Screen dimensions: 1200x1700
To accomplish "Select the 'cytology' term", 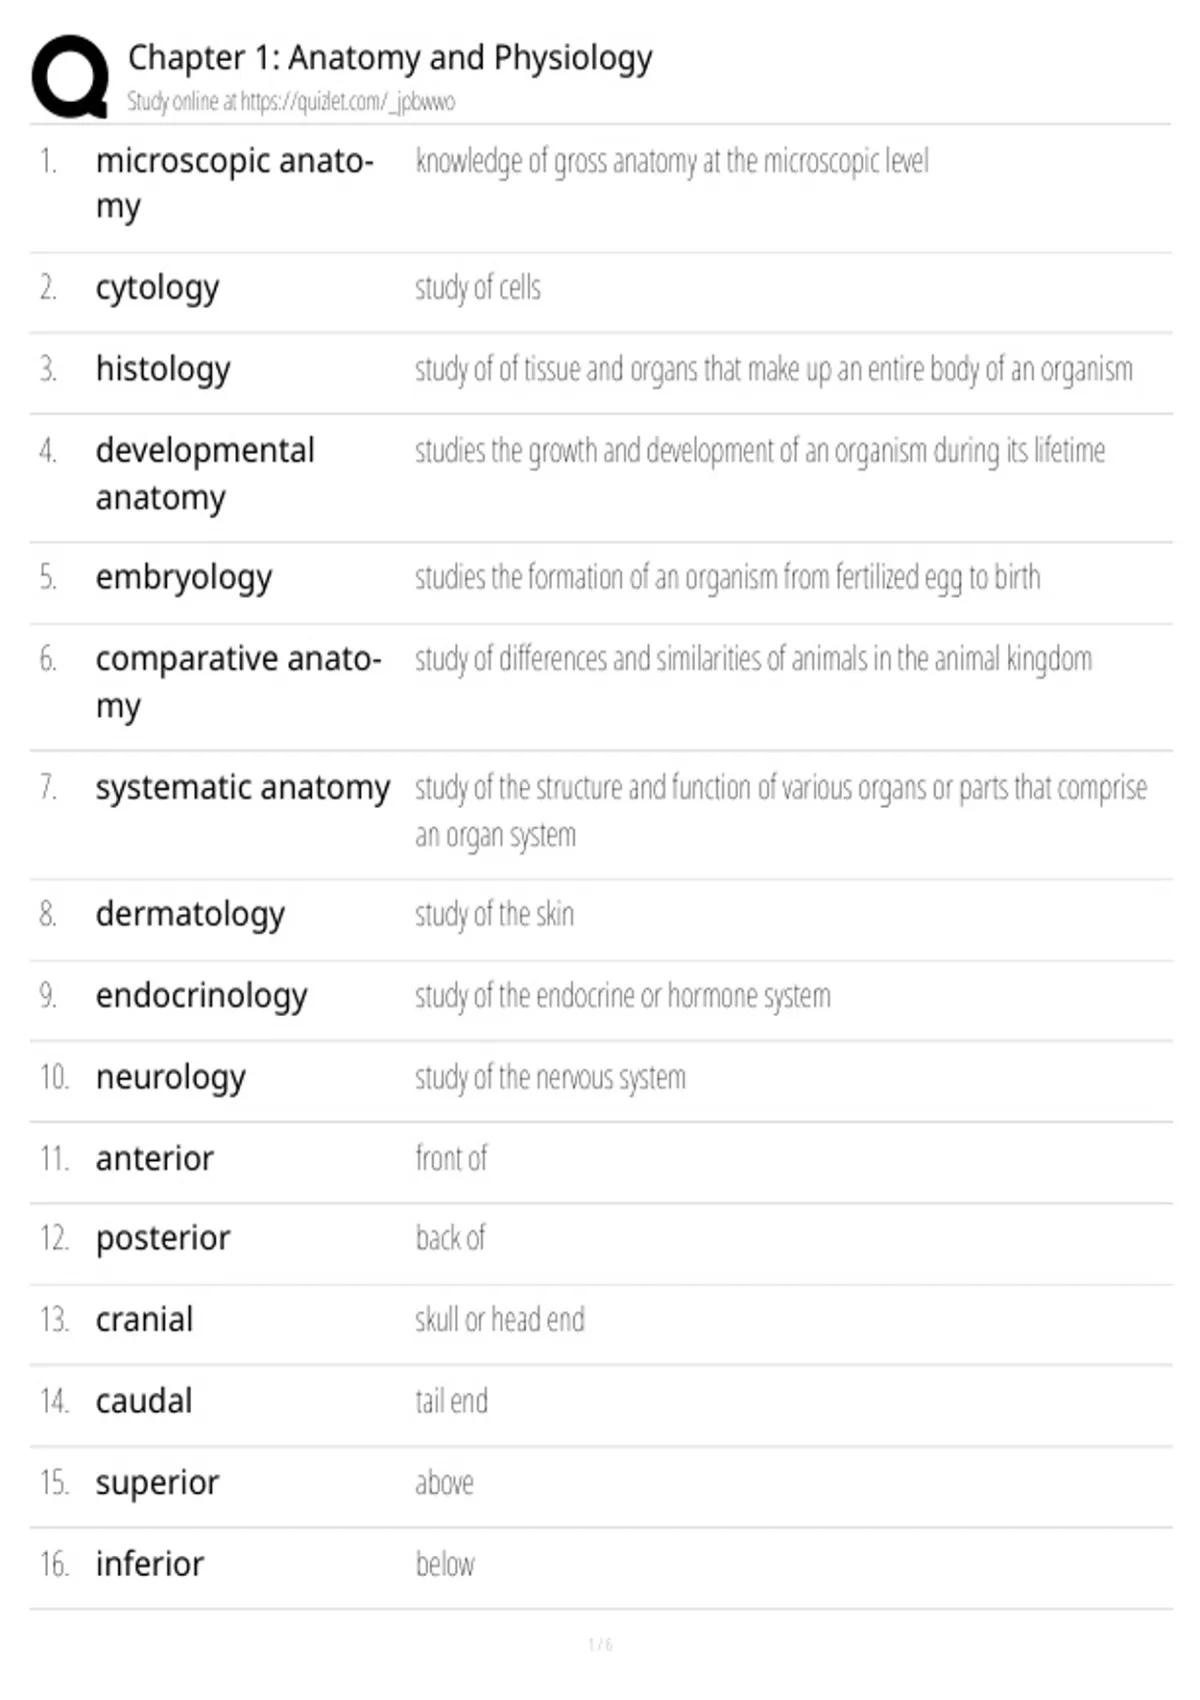I will click(x=157, y=288).
